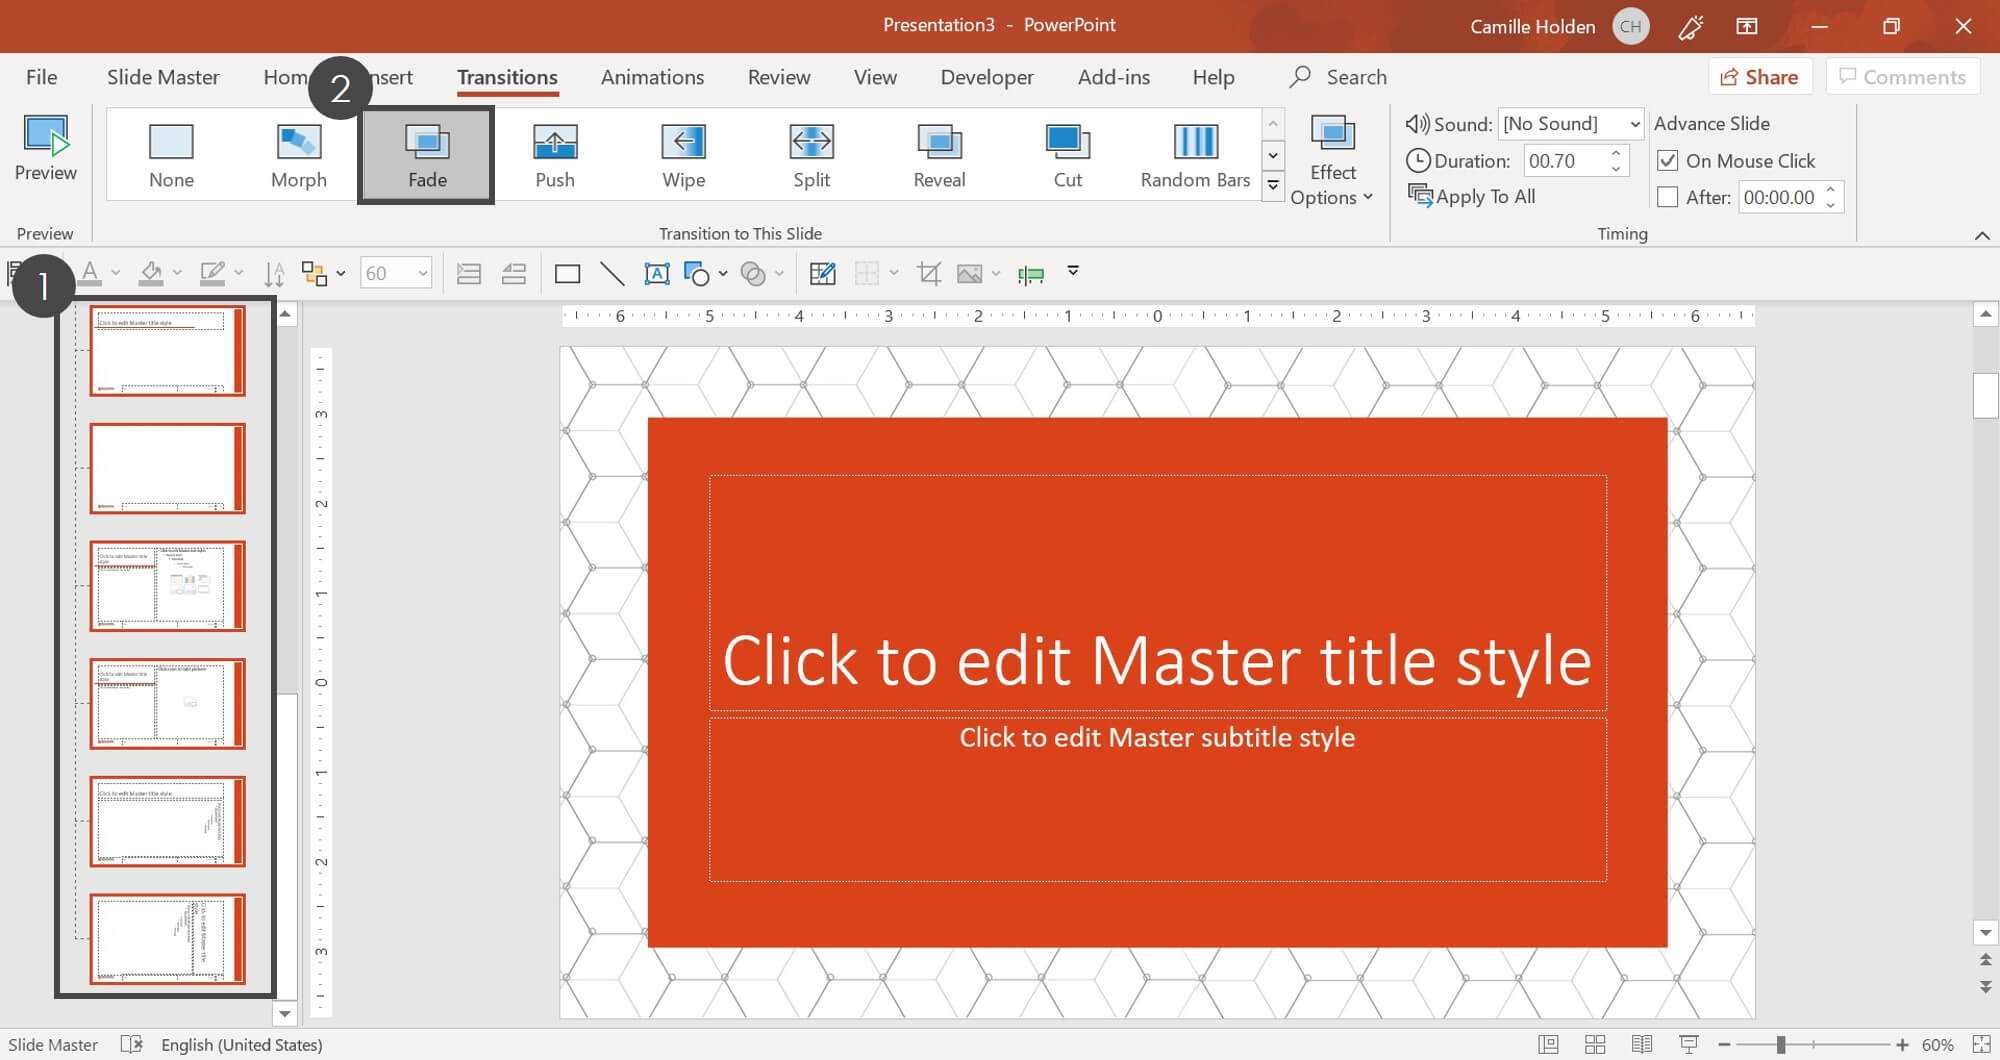Choose the Fade transition
Image resolution: width=2000 pixels, height=1060 pixels.
tap(427, 155)
